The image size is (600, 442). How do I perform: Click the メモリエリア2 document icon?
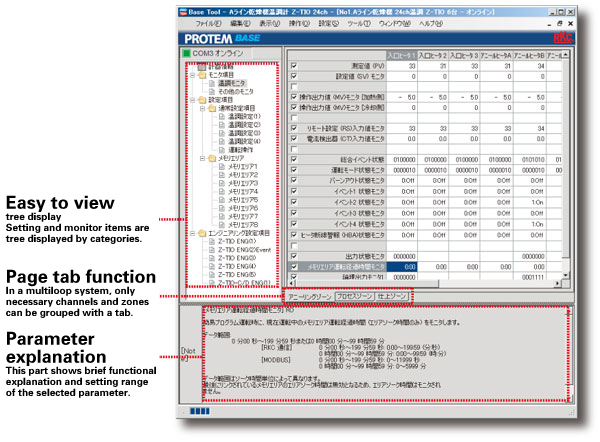pos(222,175)
